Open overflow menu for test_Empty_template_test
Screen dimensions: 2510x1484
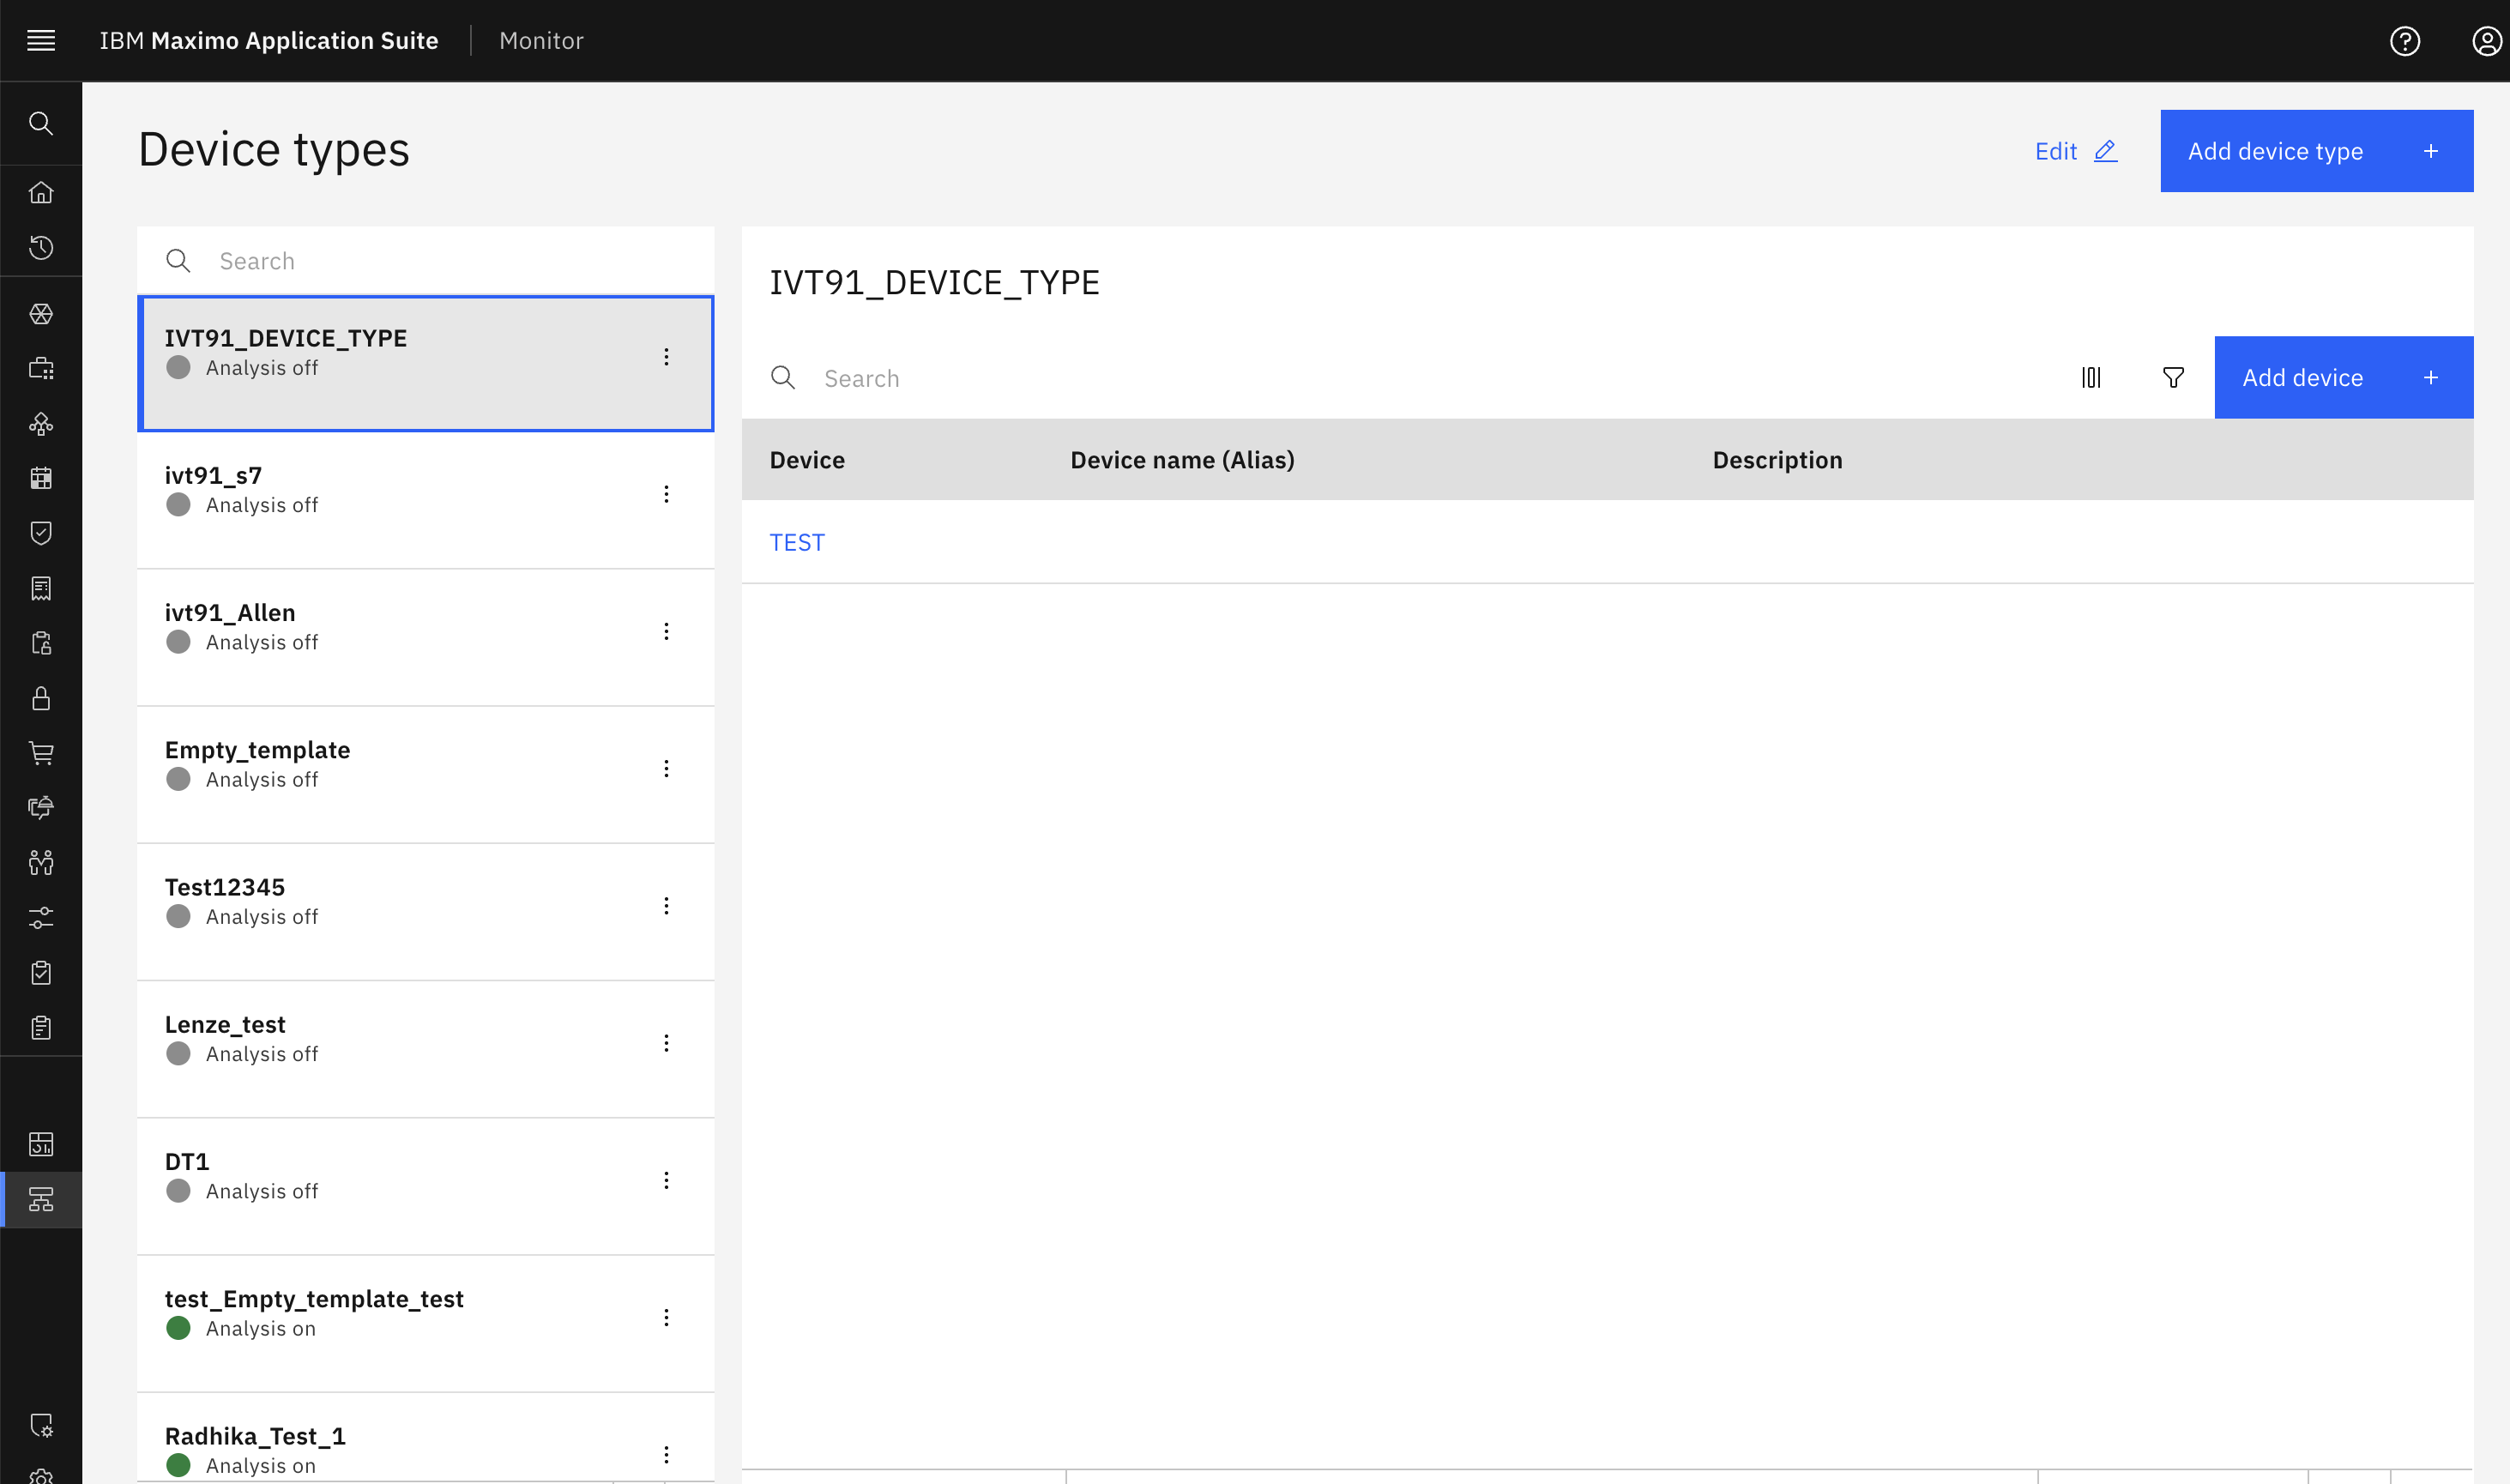pyautogui.click(x=666, y=1317)
